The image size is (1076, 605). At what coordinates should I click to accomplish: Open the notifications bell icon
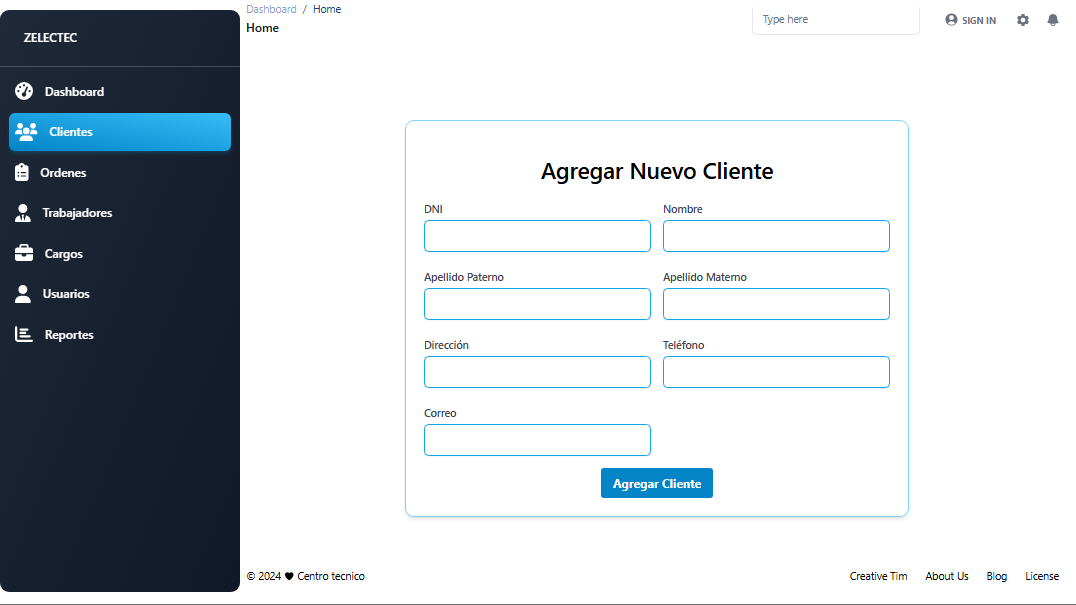[x=1053, y=20]
